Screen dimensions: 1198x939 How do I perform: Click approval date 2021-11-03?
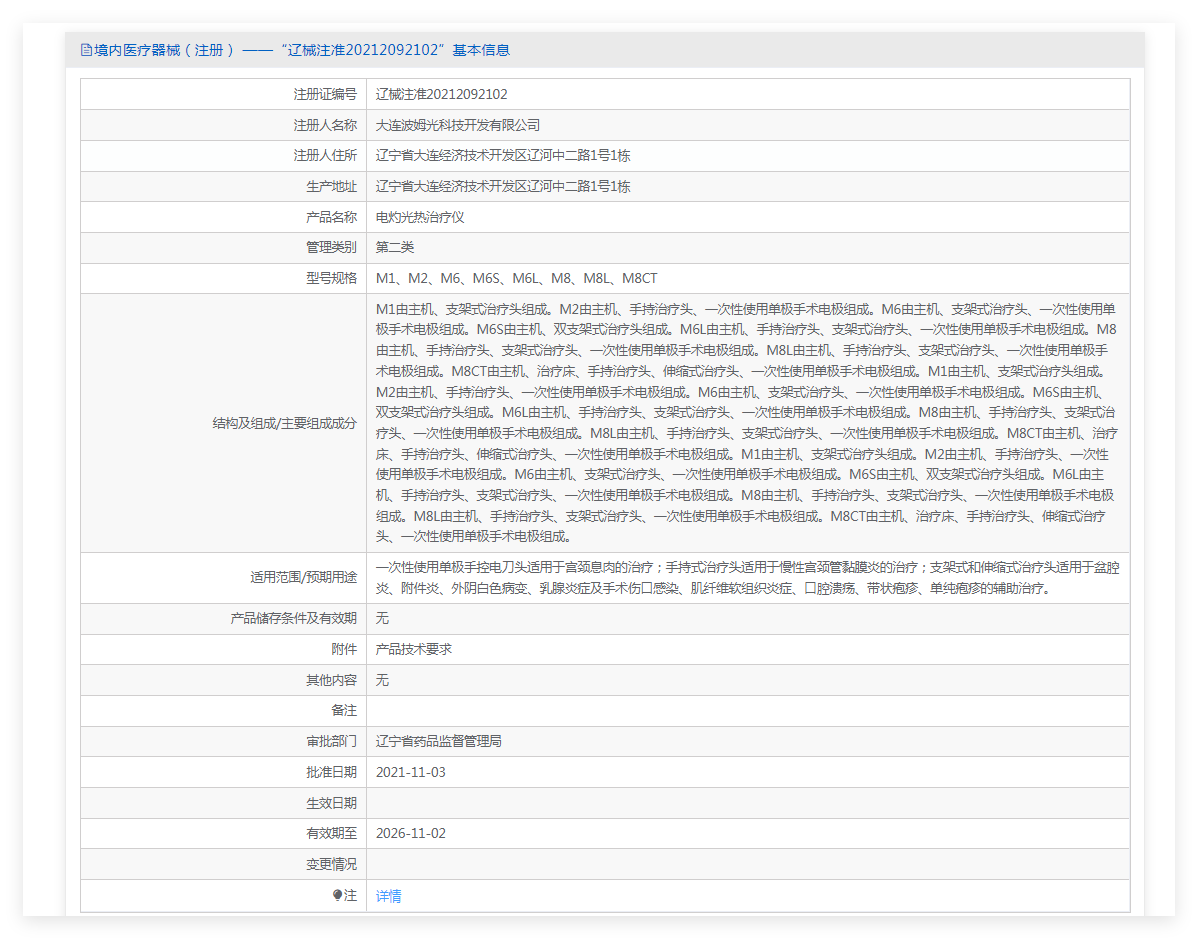(x=410, y=772)
